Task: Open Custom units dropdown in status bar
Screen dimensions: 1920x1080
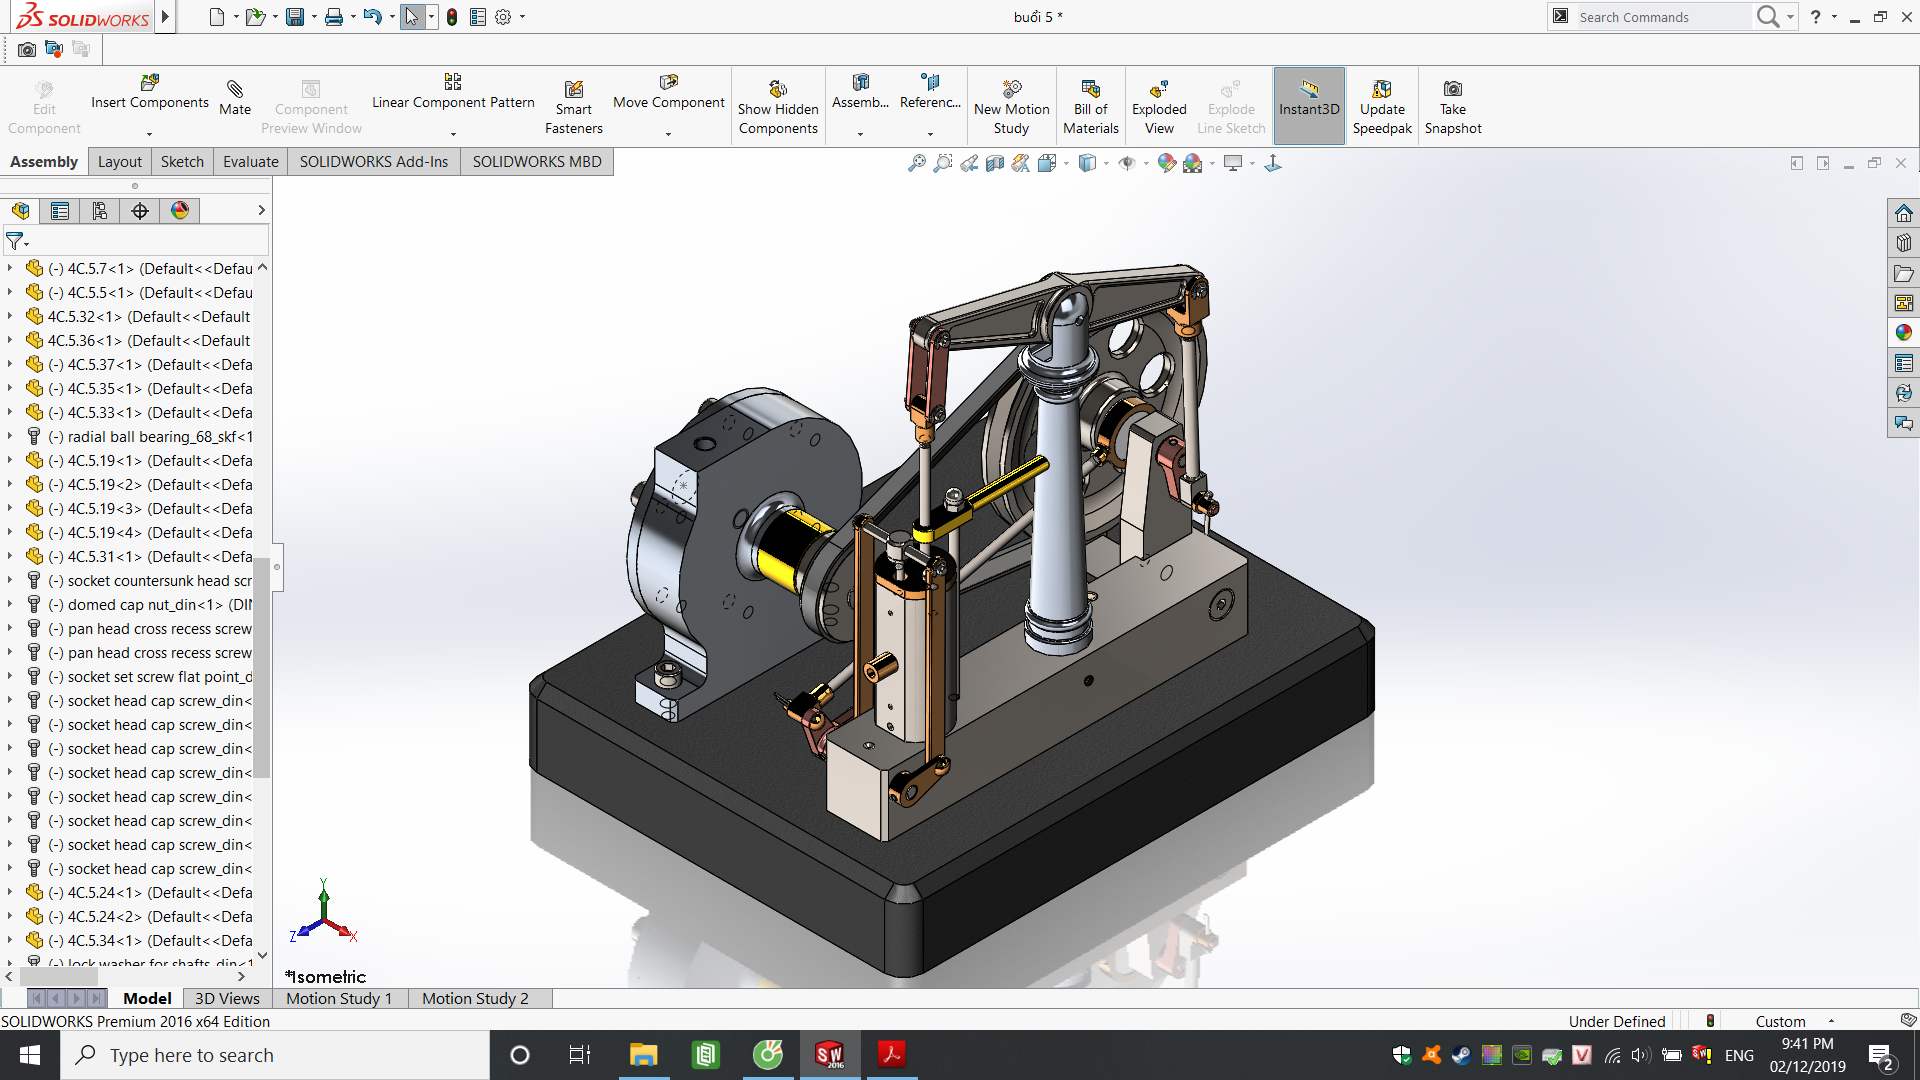Action: coord(1831,1021)
